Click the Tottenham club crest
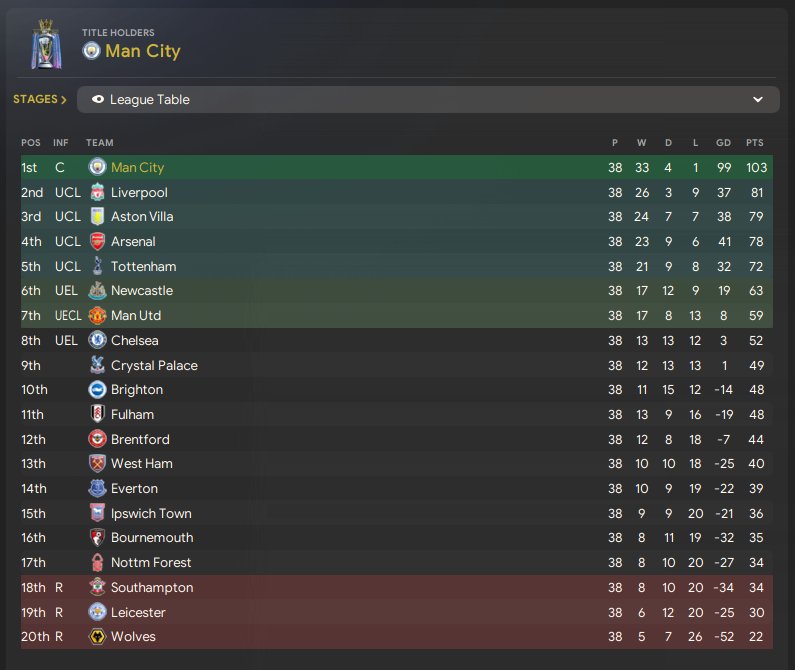 97,266
